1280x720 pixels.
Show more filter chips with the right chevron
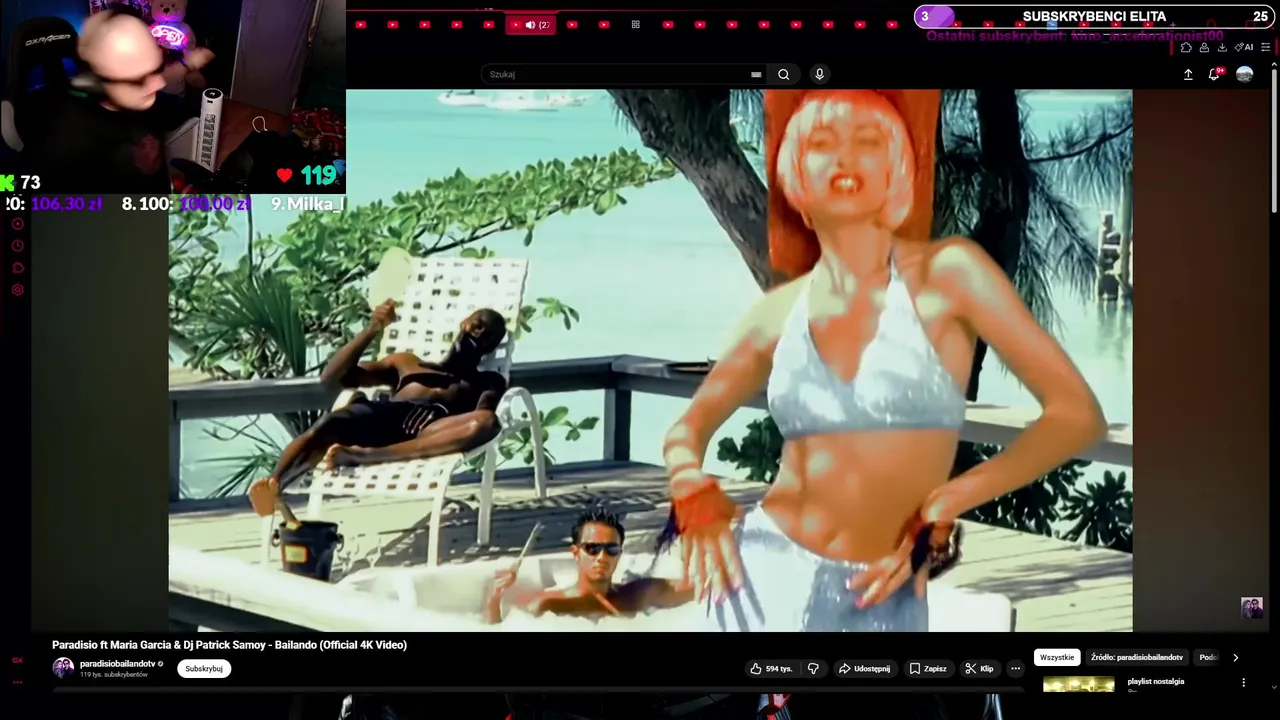[x=1235, y=658]
